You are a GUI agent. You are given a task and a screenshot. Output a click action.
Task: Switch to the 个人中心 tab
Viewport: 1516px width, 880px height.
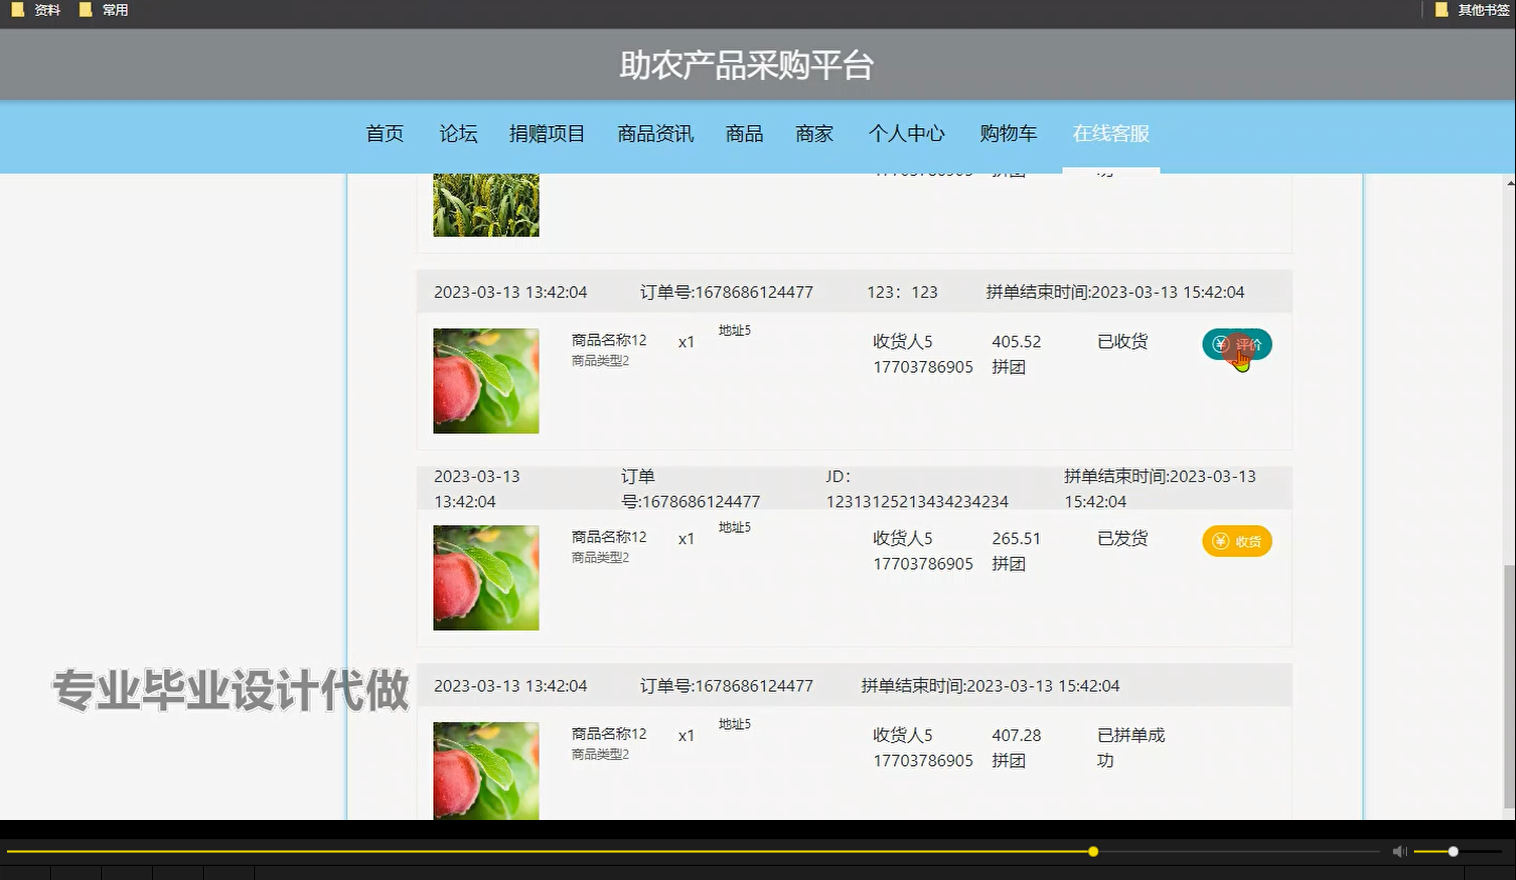[x=907, y=133]
